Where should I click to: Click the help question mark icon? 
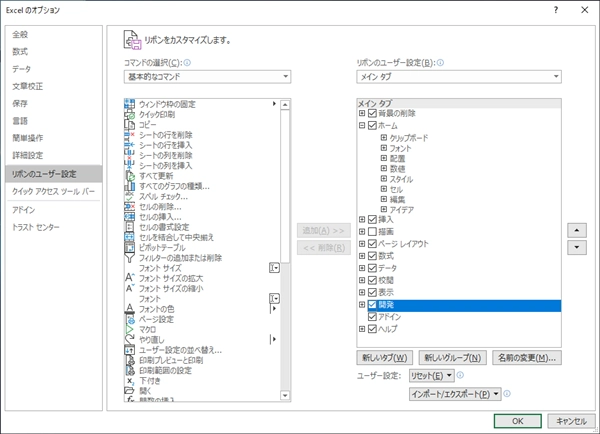coord(556,10)
